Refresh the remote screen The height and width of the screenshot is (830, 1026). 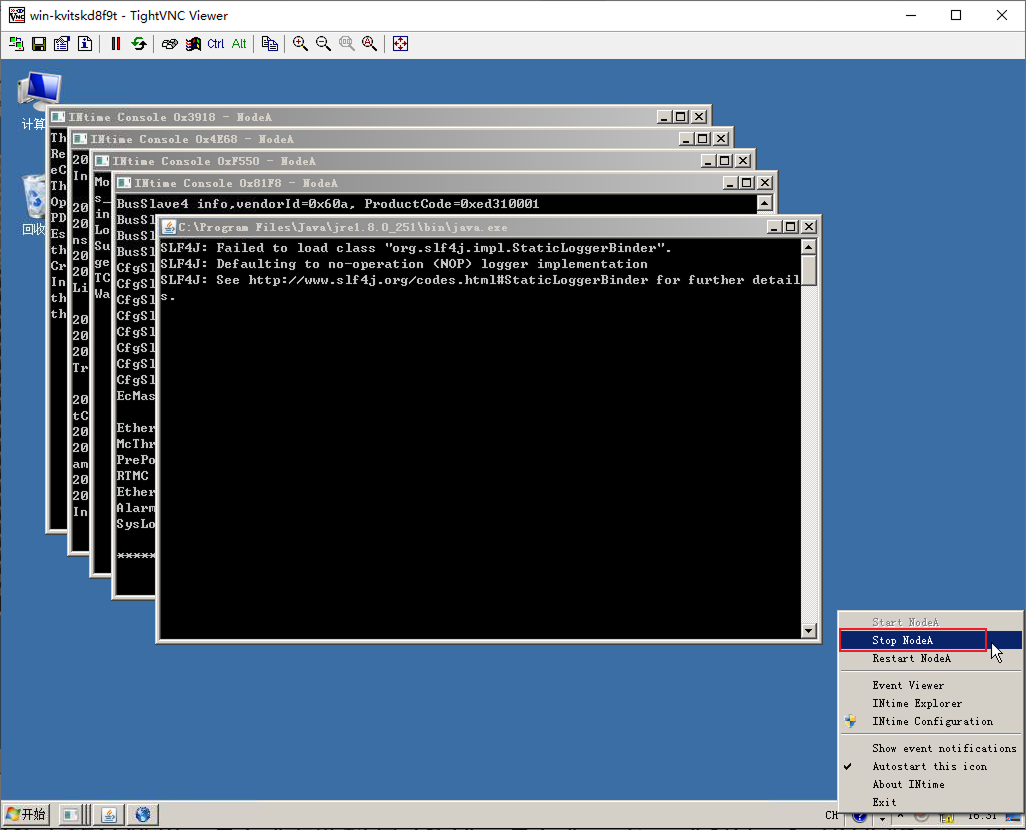(x=139, y=44)
